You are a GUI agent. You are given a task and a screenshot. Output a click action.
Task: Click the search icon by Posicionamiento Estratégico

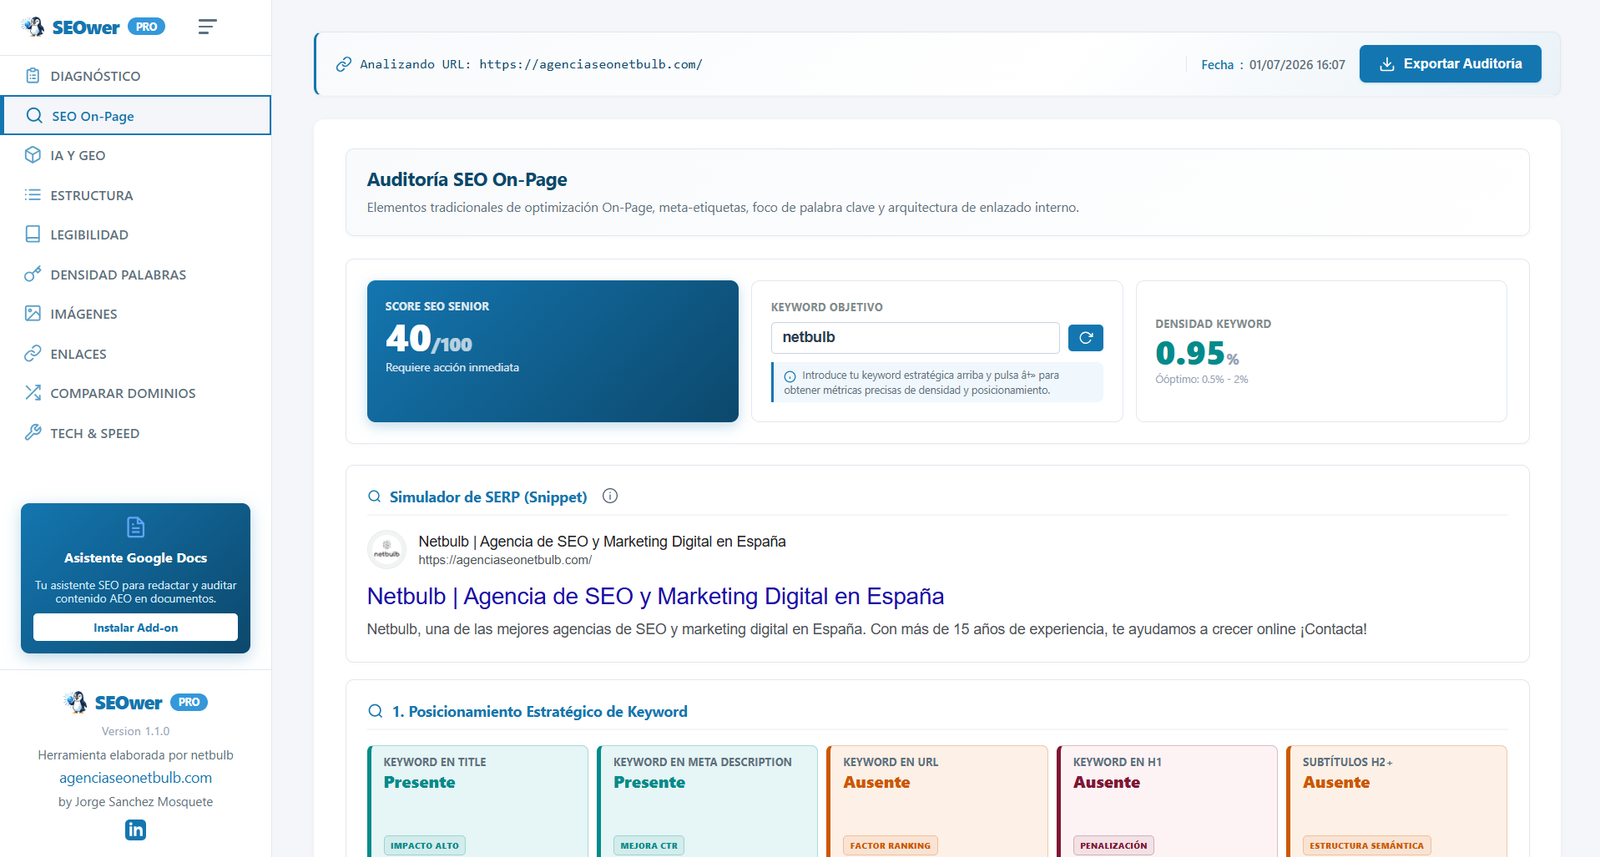click(375, 711)
